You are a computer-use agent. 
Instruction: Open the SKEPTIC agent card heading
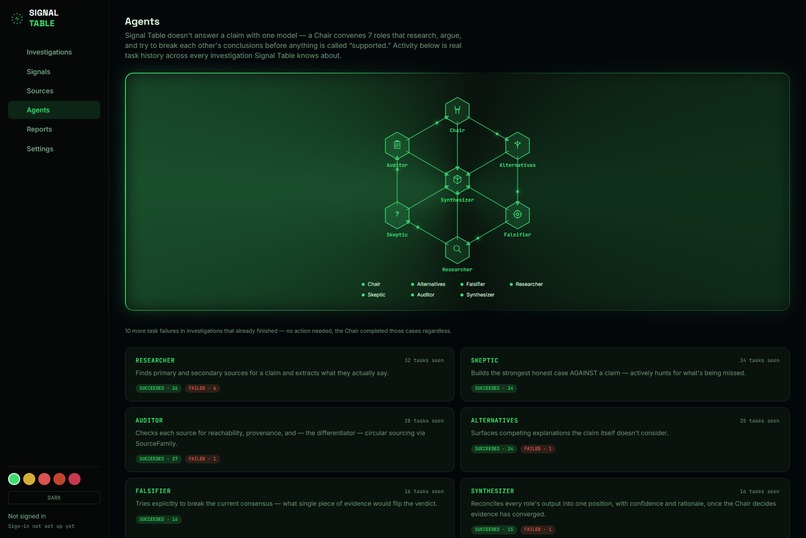[484, 360]
